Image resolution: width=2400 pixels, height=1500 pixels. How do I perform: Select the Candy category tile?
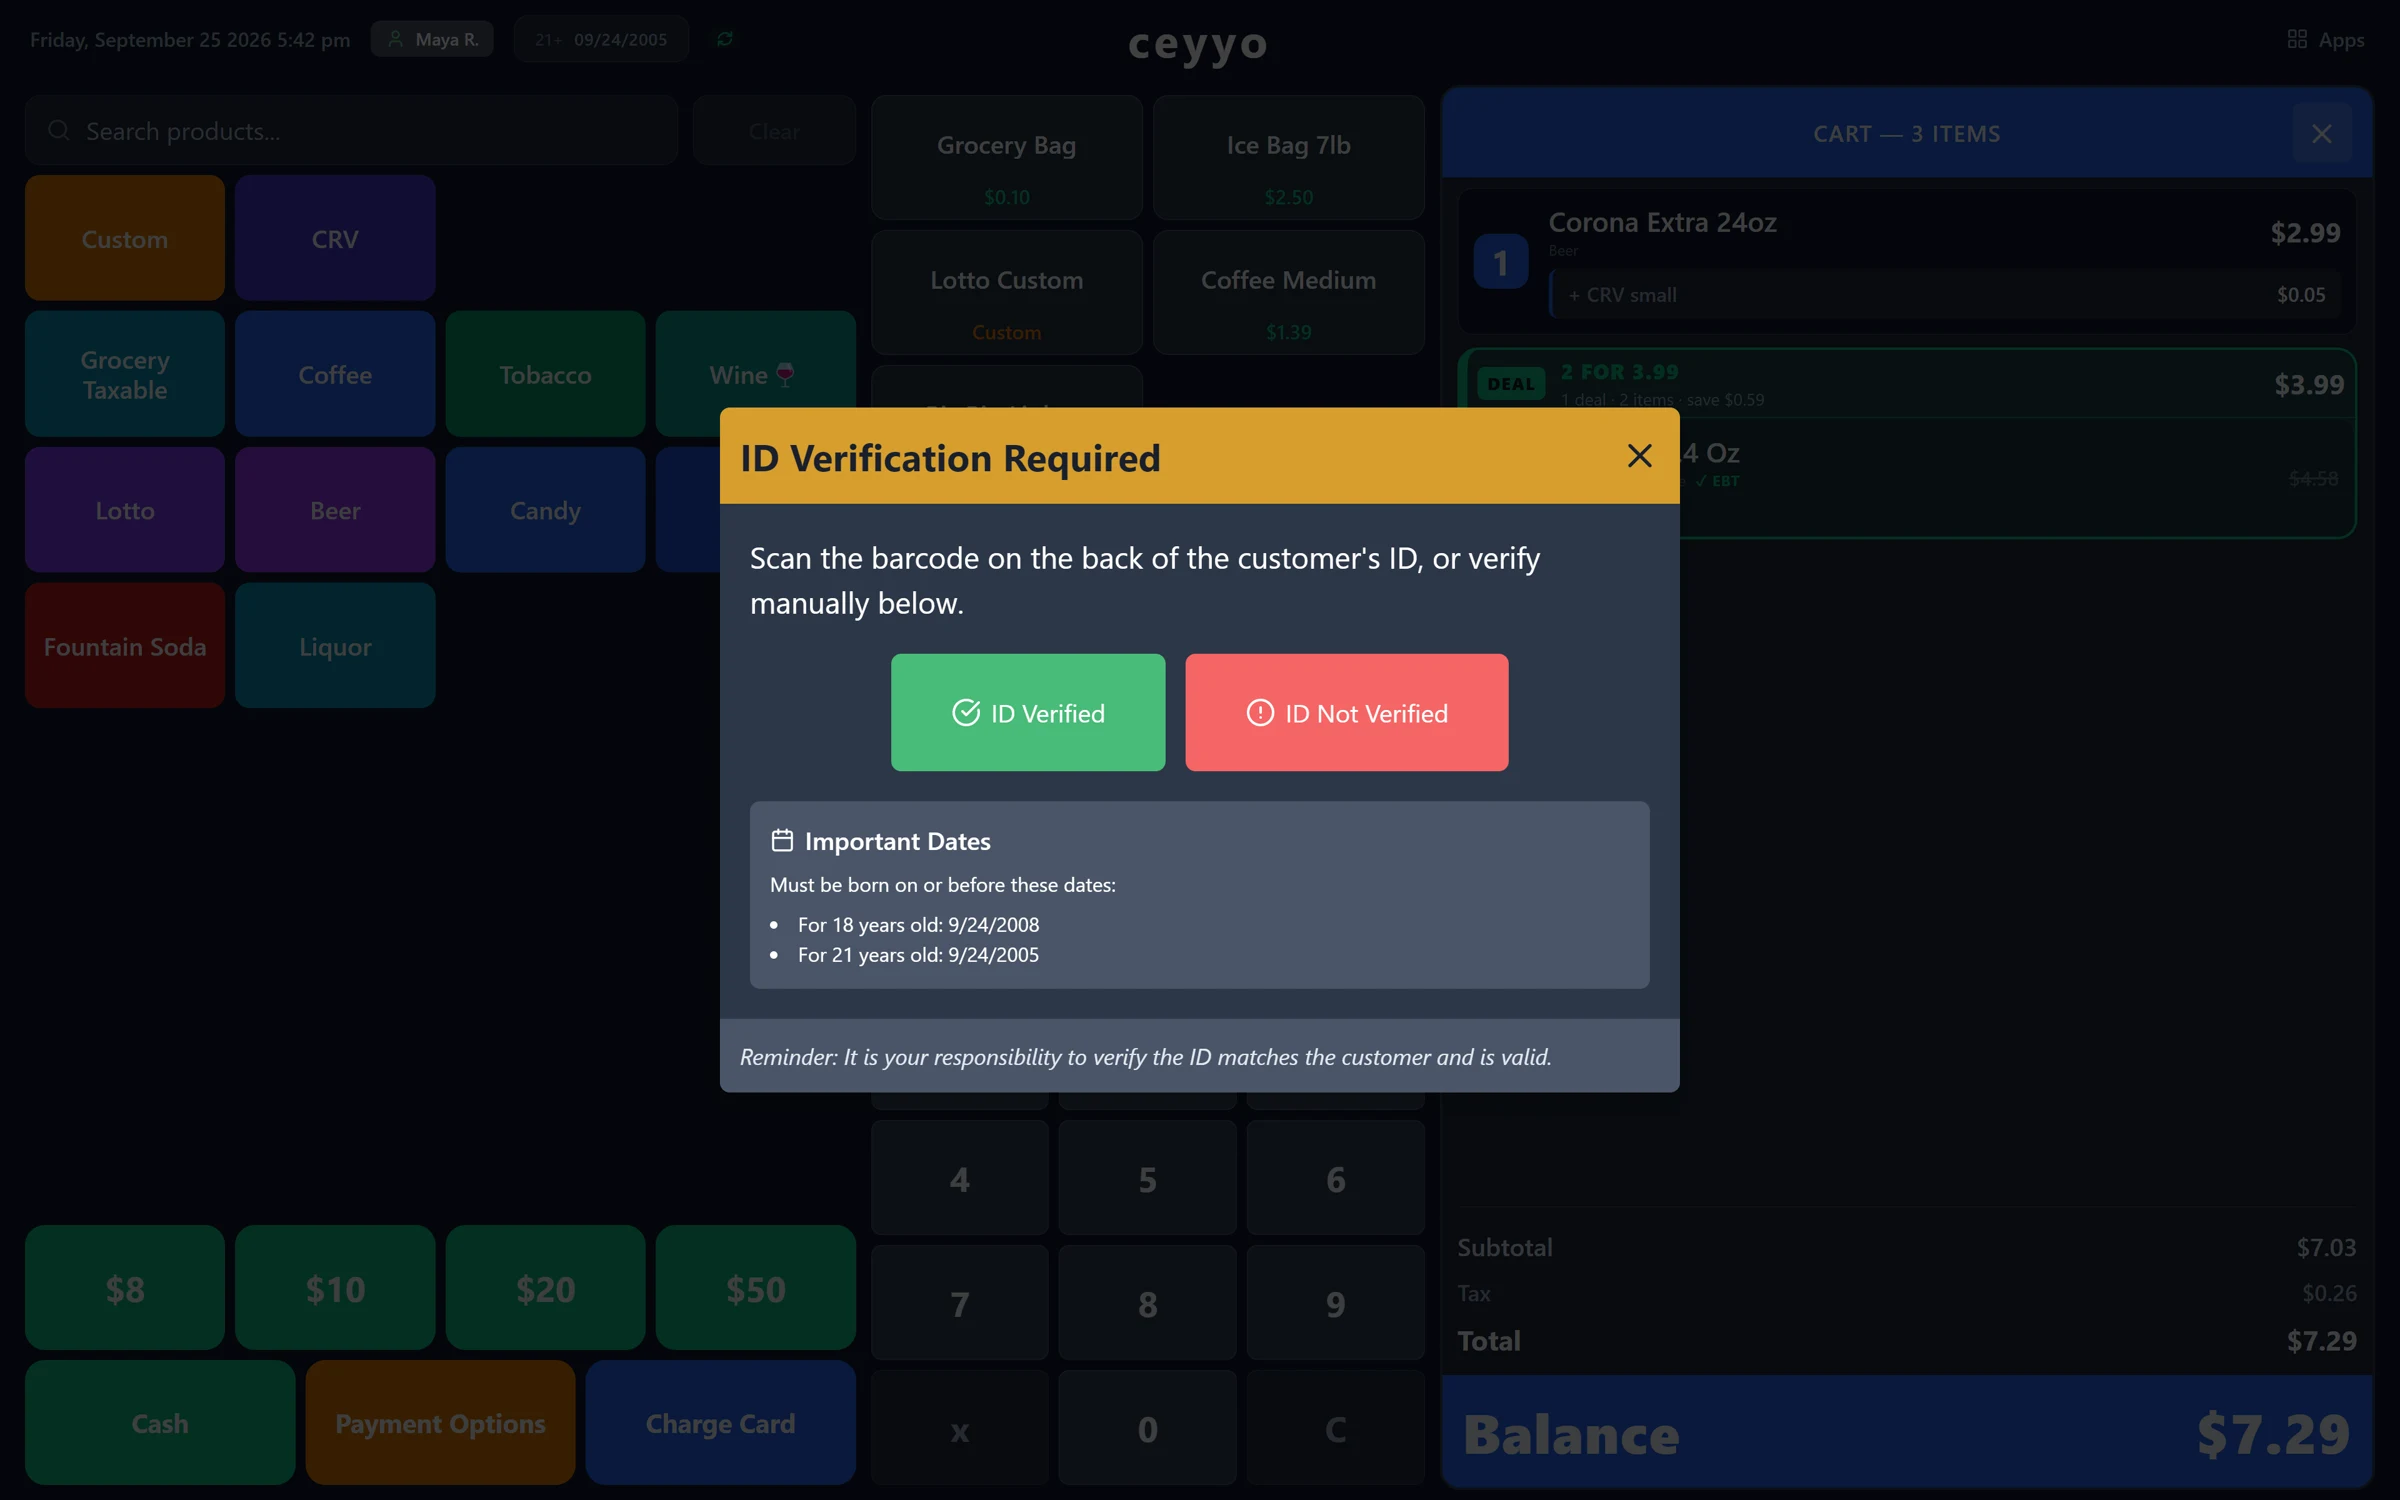click(545, 510)
